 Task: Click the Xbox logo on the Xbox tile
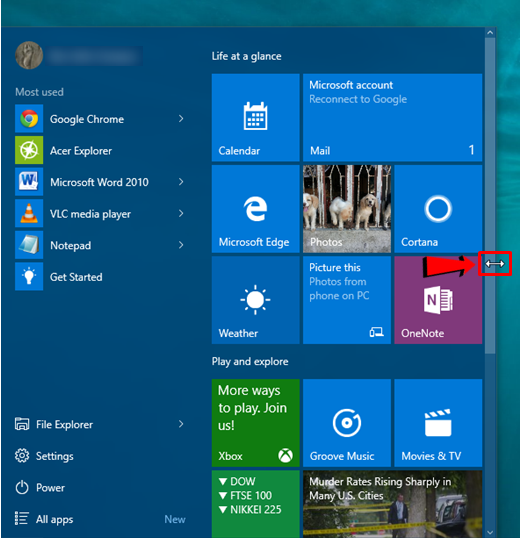[286, 455]
